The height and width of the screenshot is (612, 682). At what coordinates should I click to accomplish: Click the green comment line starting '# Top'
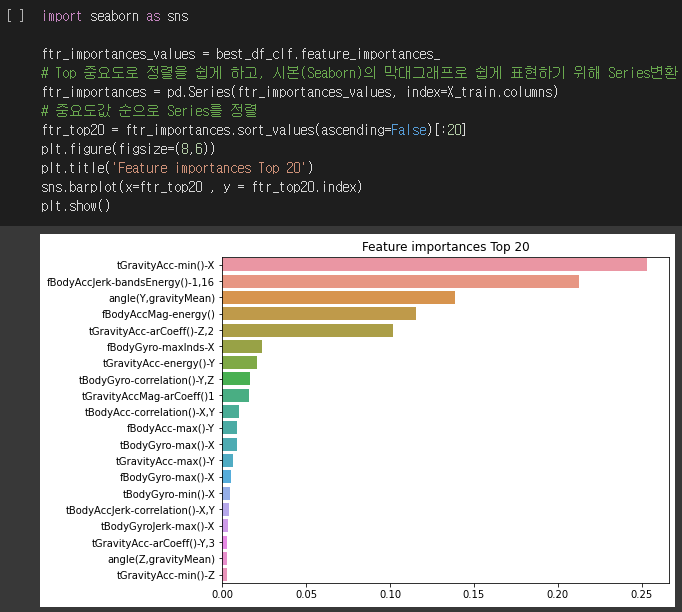[359, 73]
